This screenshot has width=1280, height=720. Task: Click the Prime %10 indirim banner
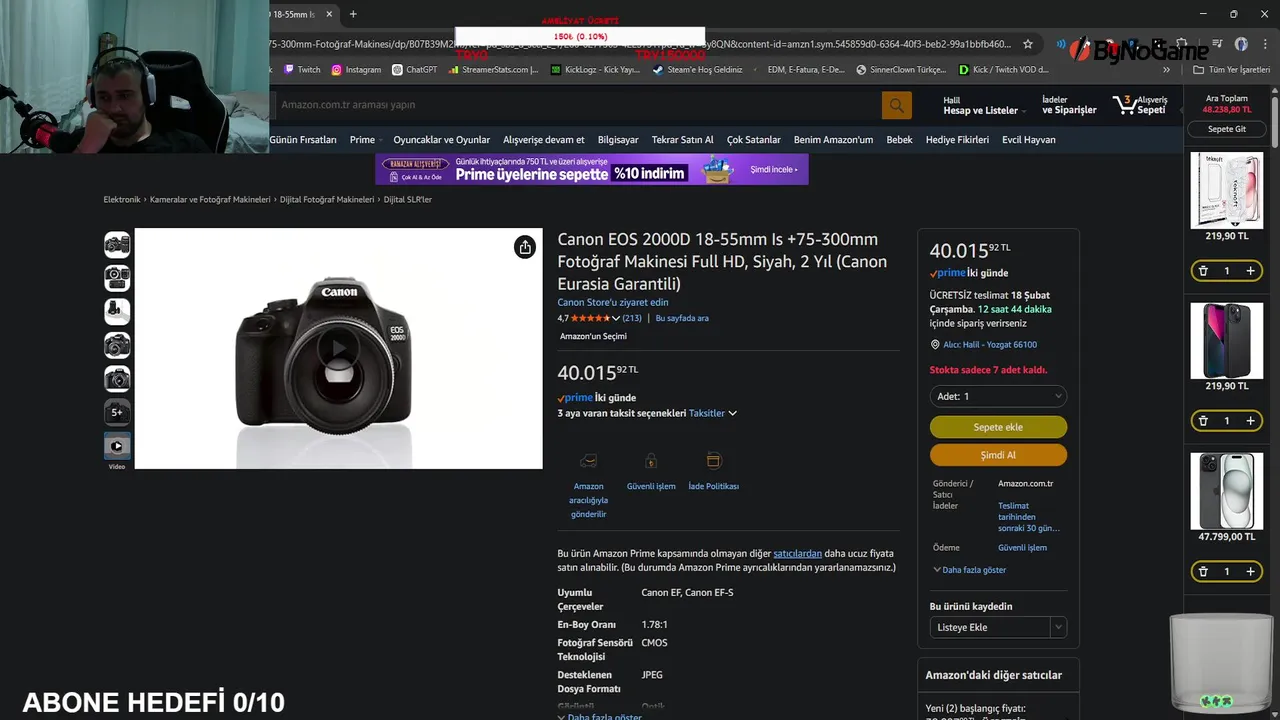tap(592, 169)
